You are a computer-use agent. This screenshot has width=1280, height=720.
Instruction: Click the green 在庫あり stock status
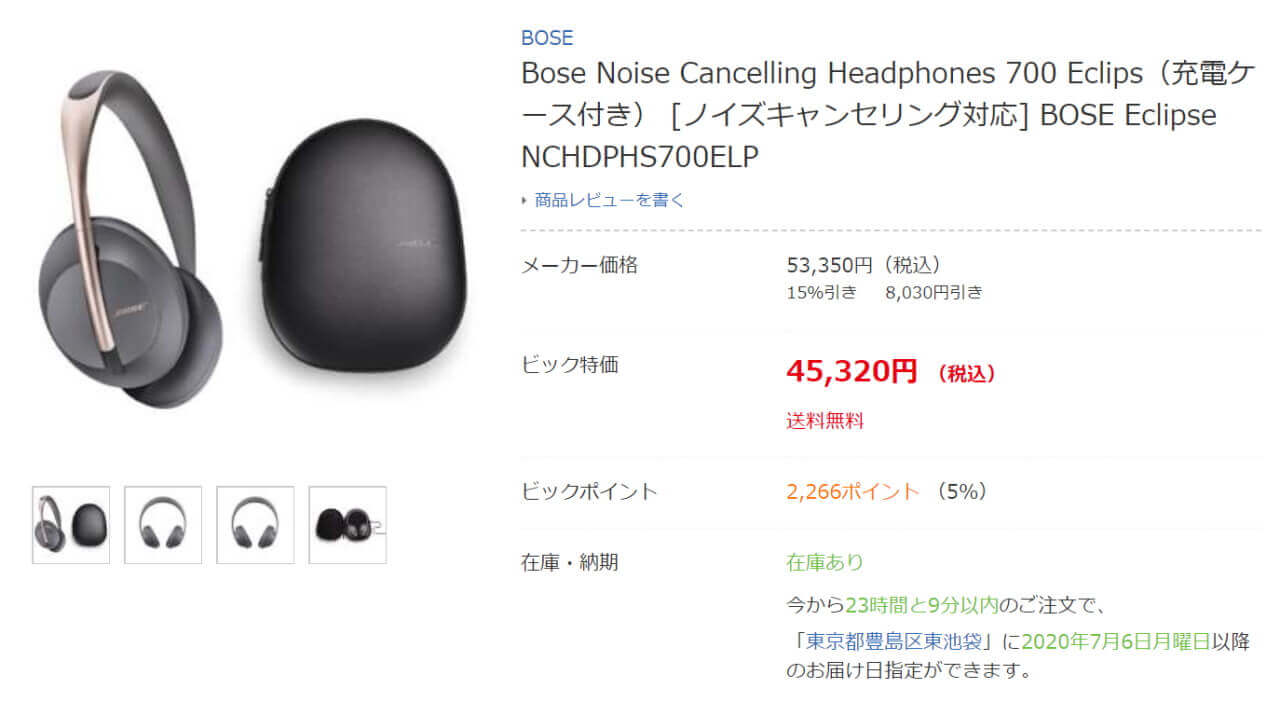(824, 562)
